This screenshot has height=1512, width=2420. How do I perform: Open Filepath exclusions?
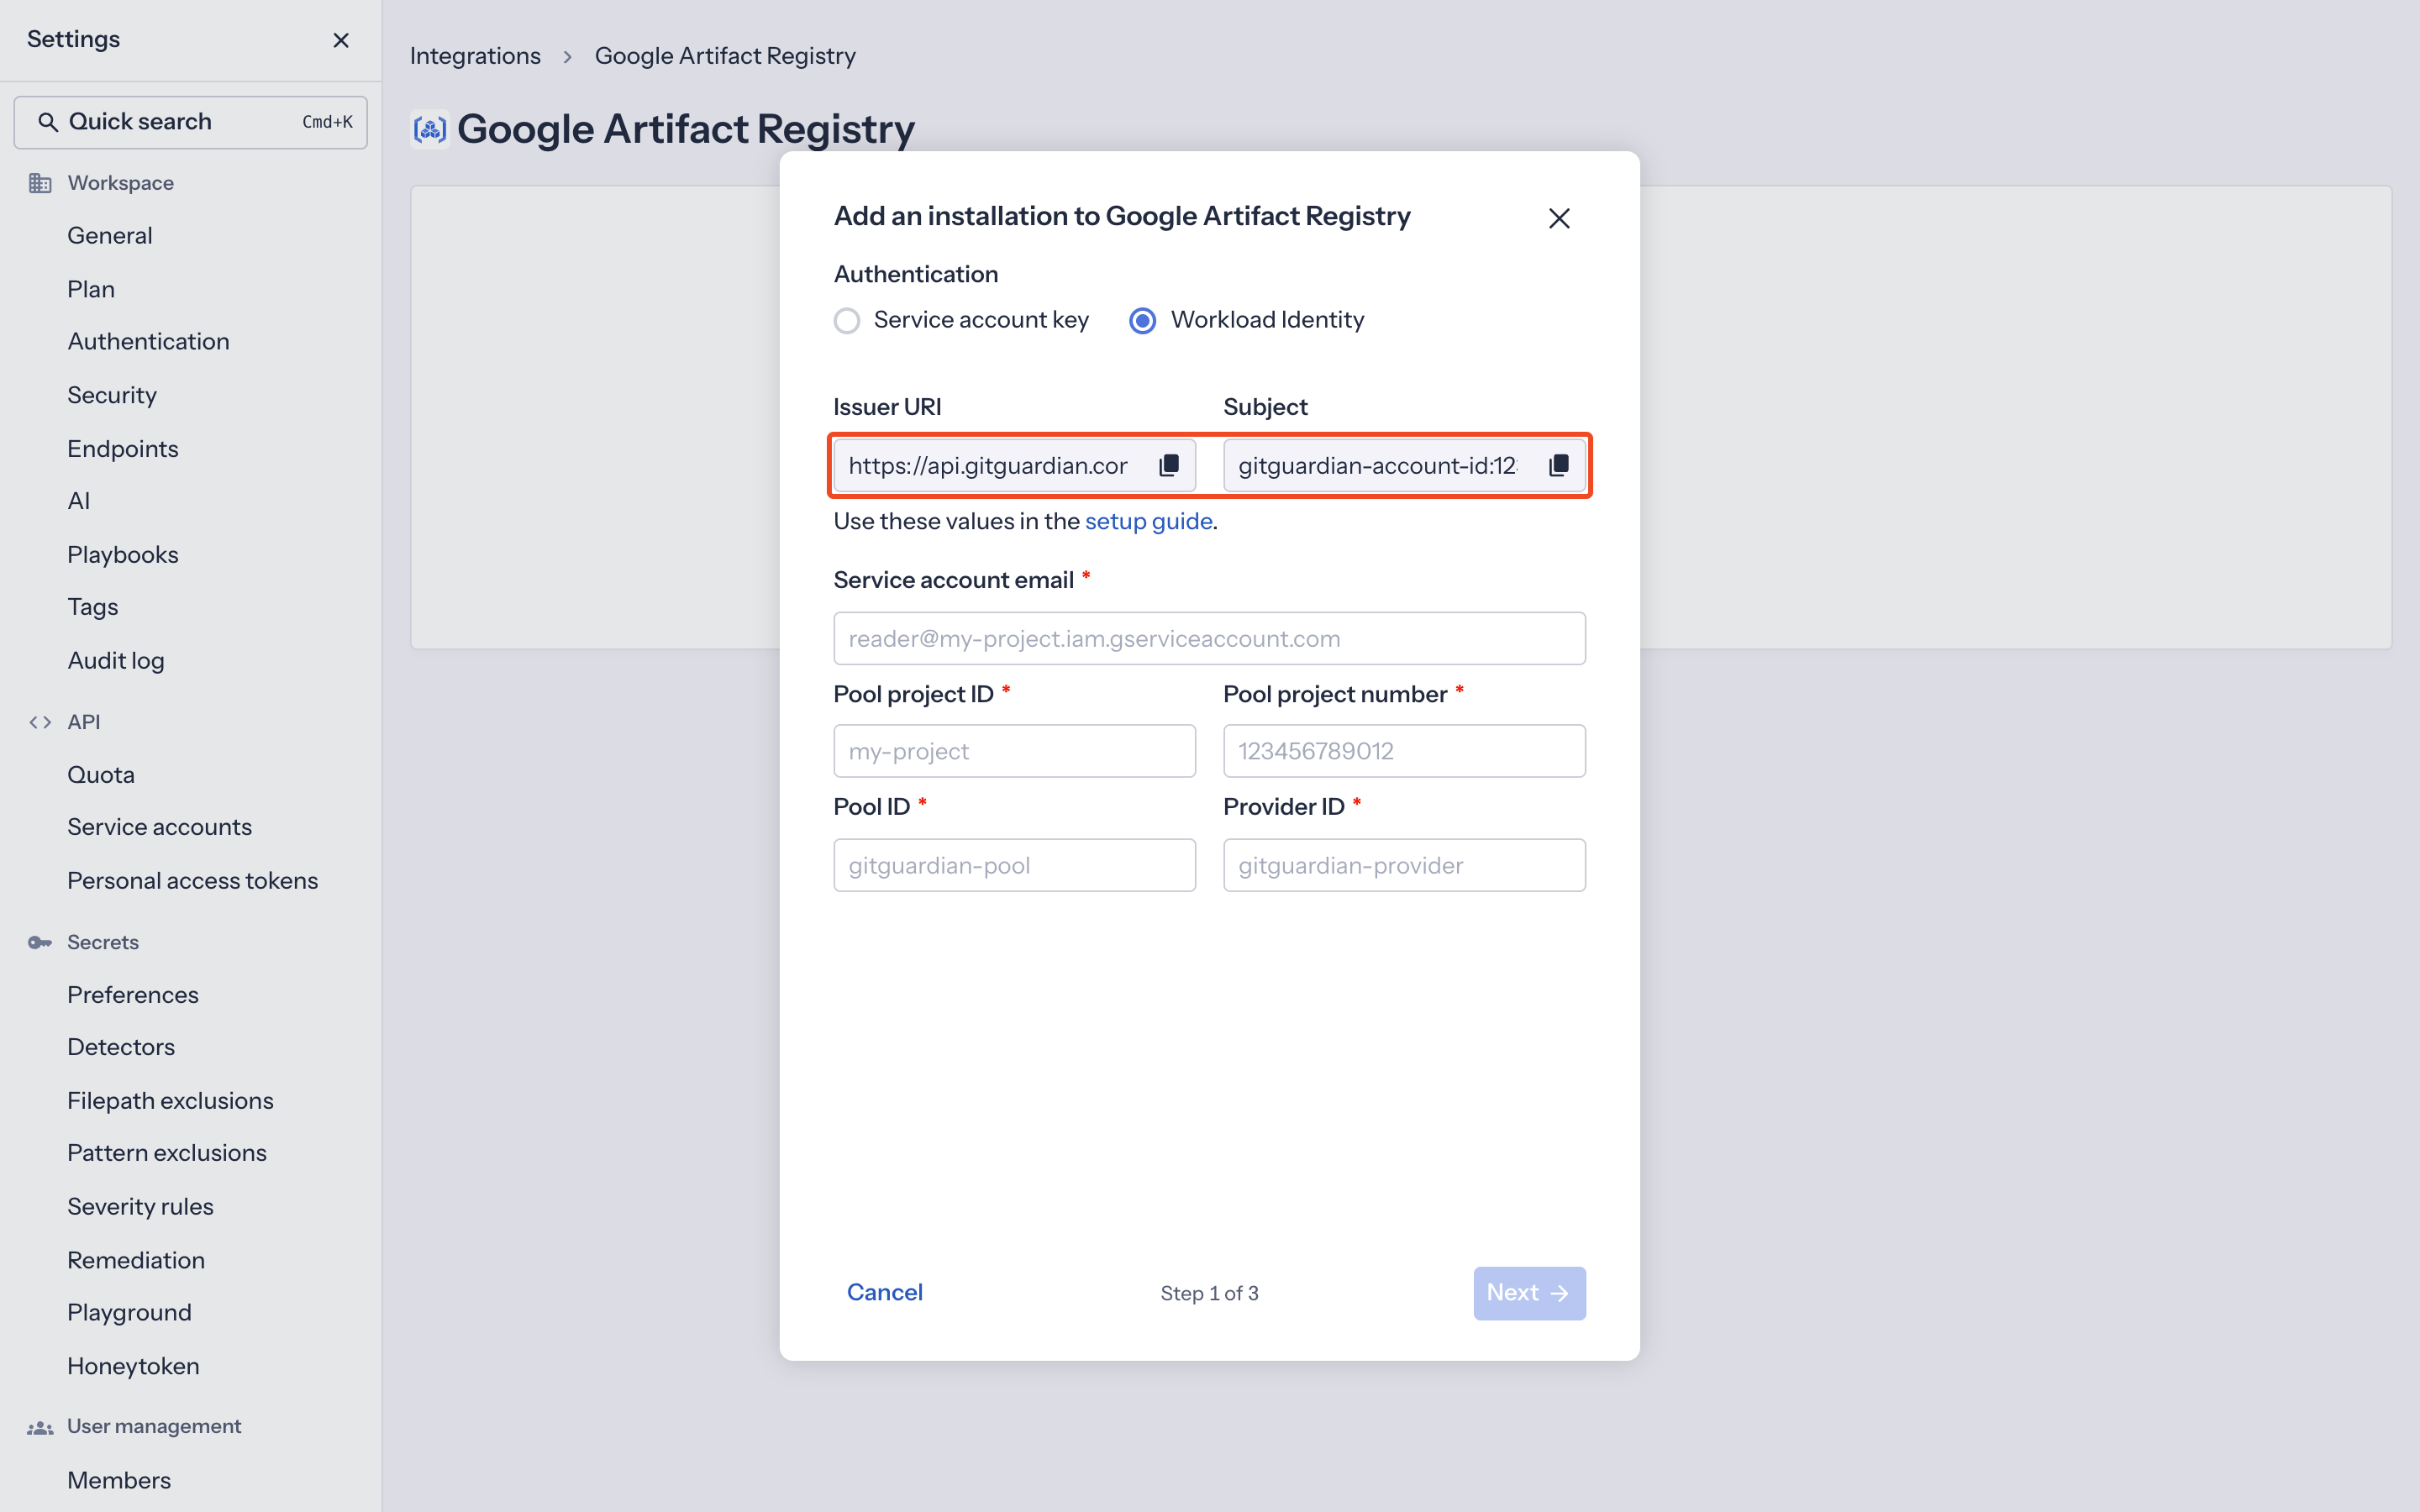tap(171, 1101)
